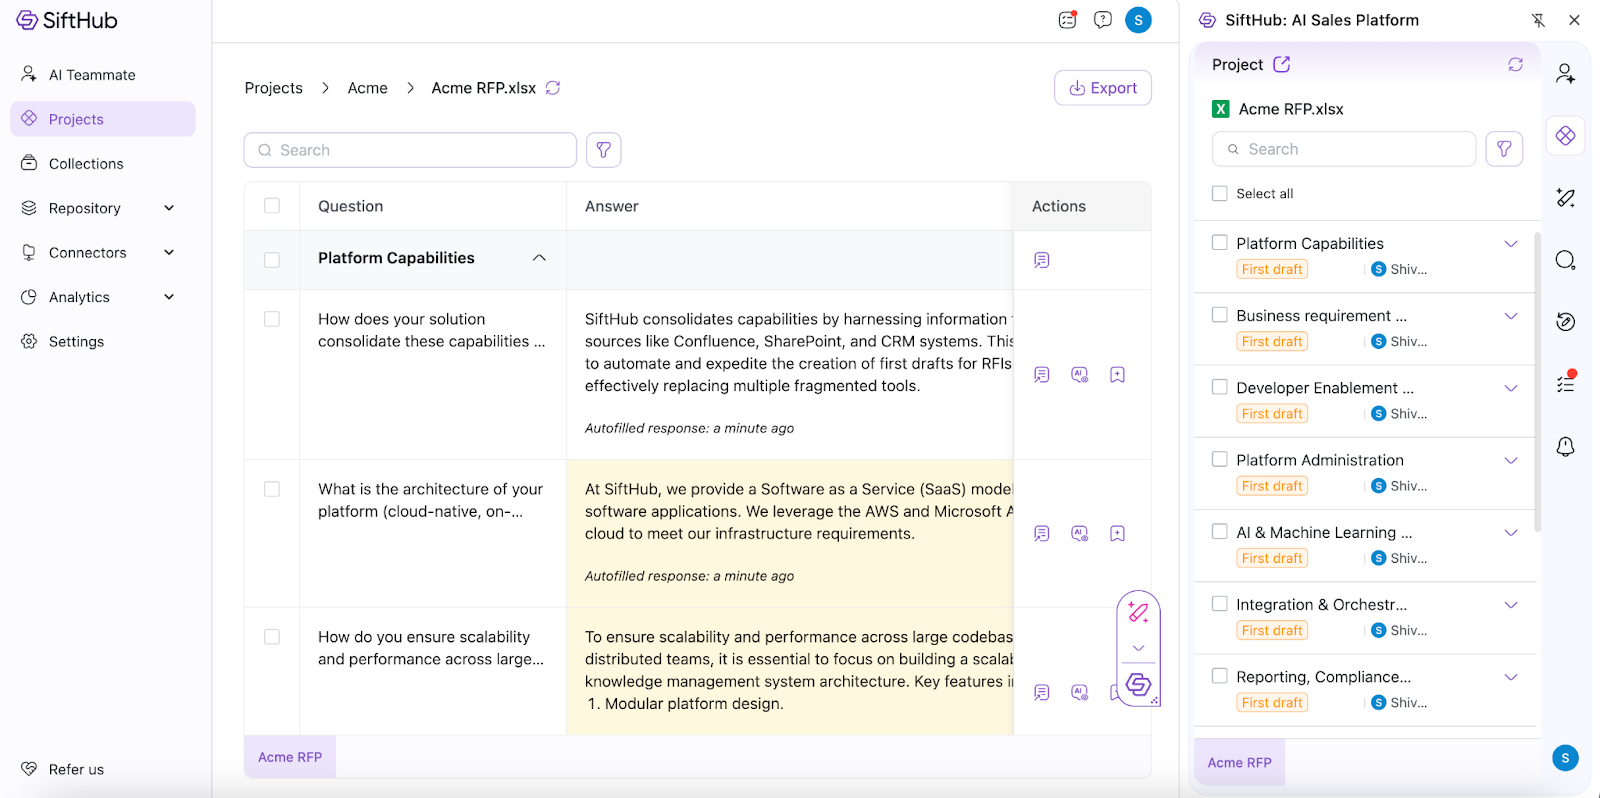Go to Projects breadcrumb link

tap(273, 88)
